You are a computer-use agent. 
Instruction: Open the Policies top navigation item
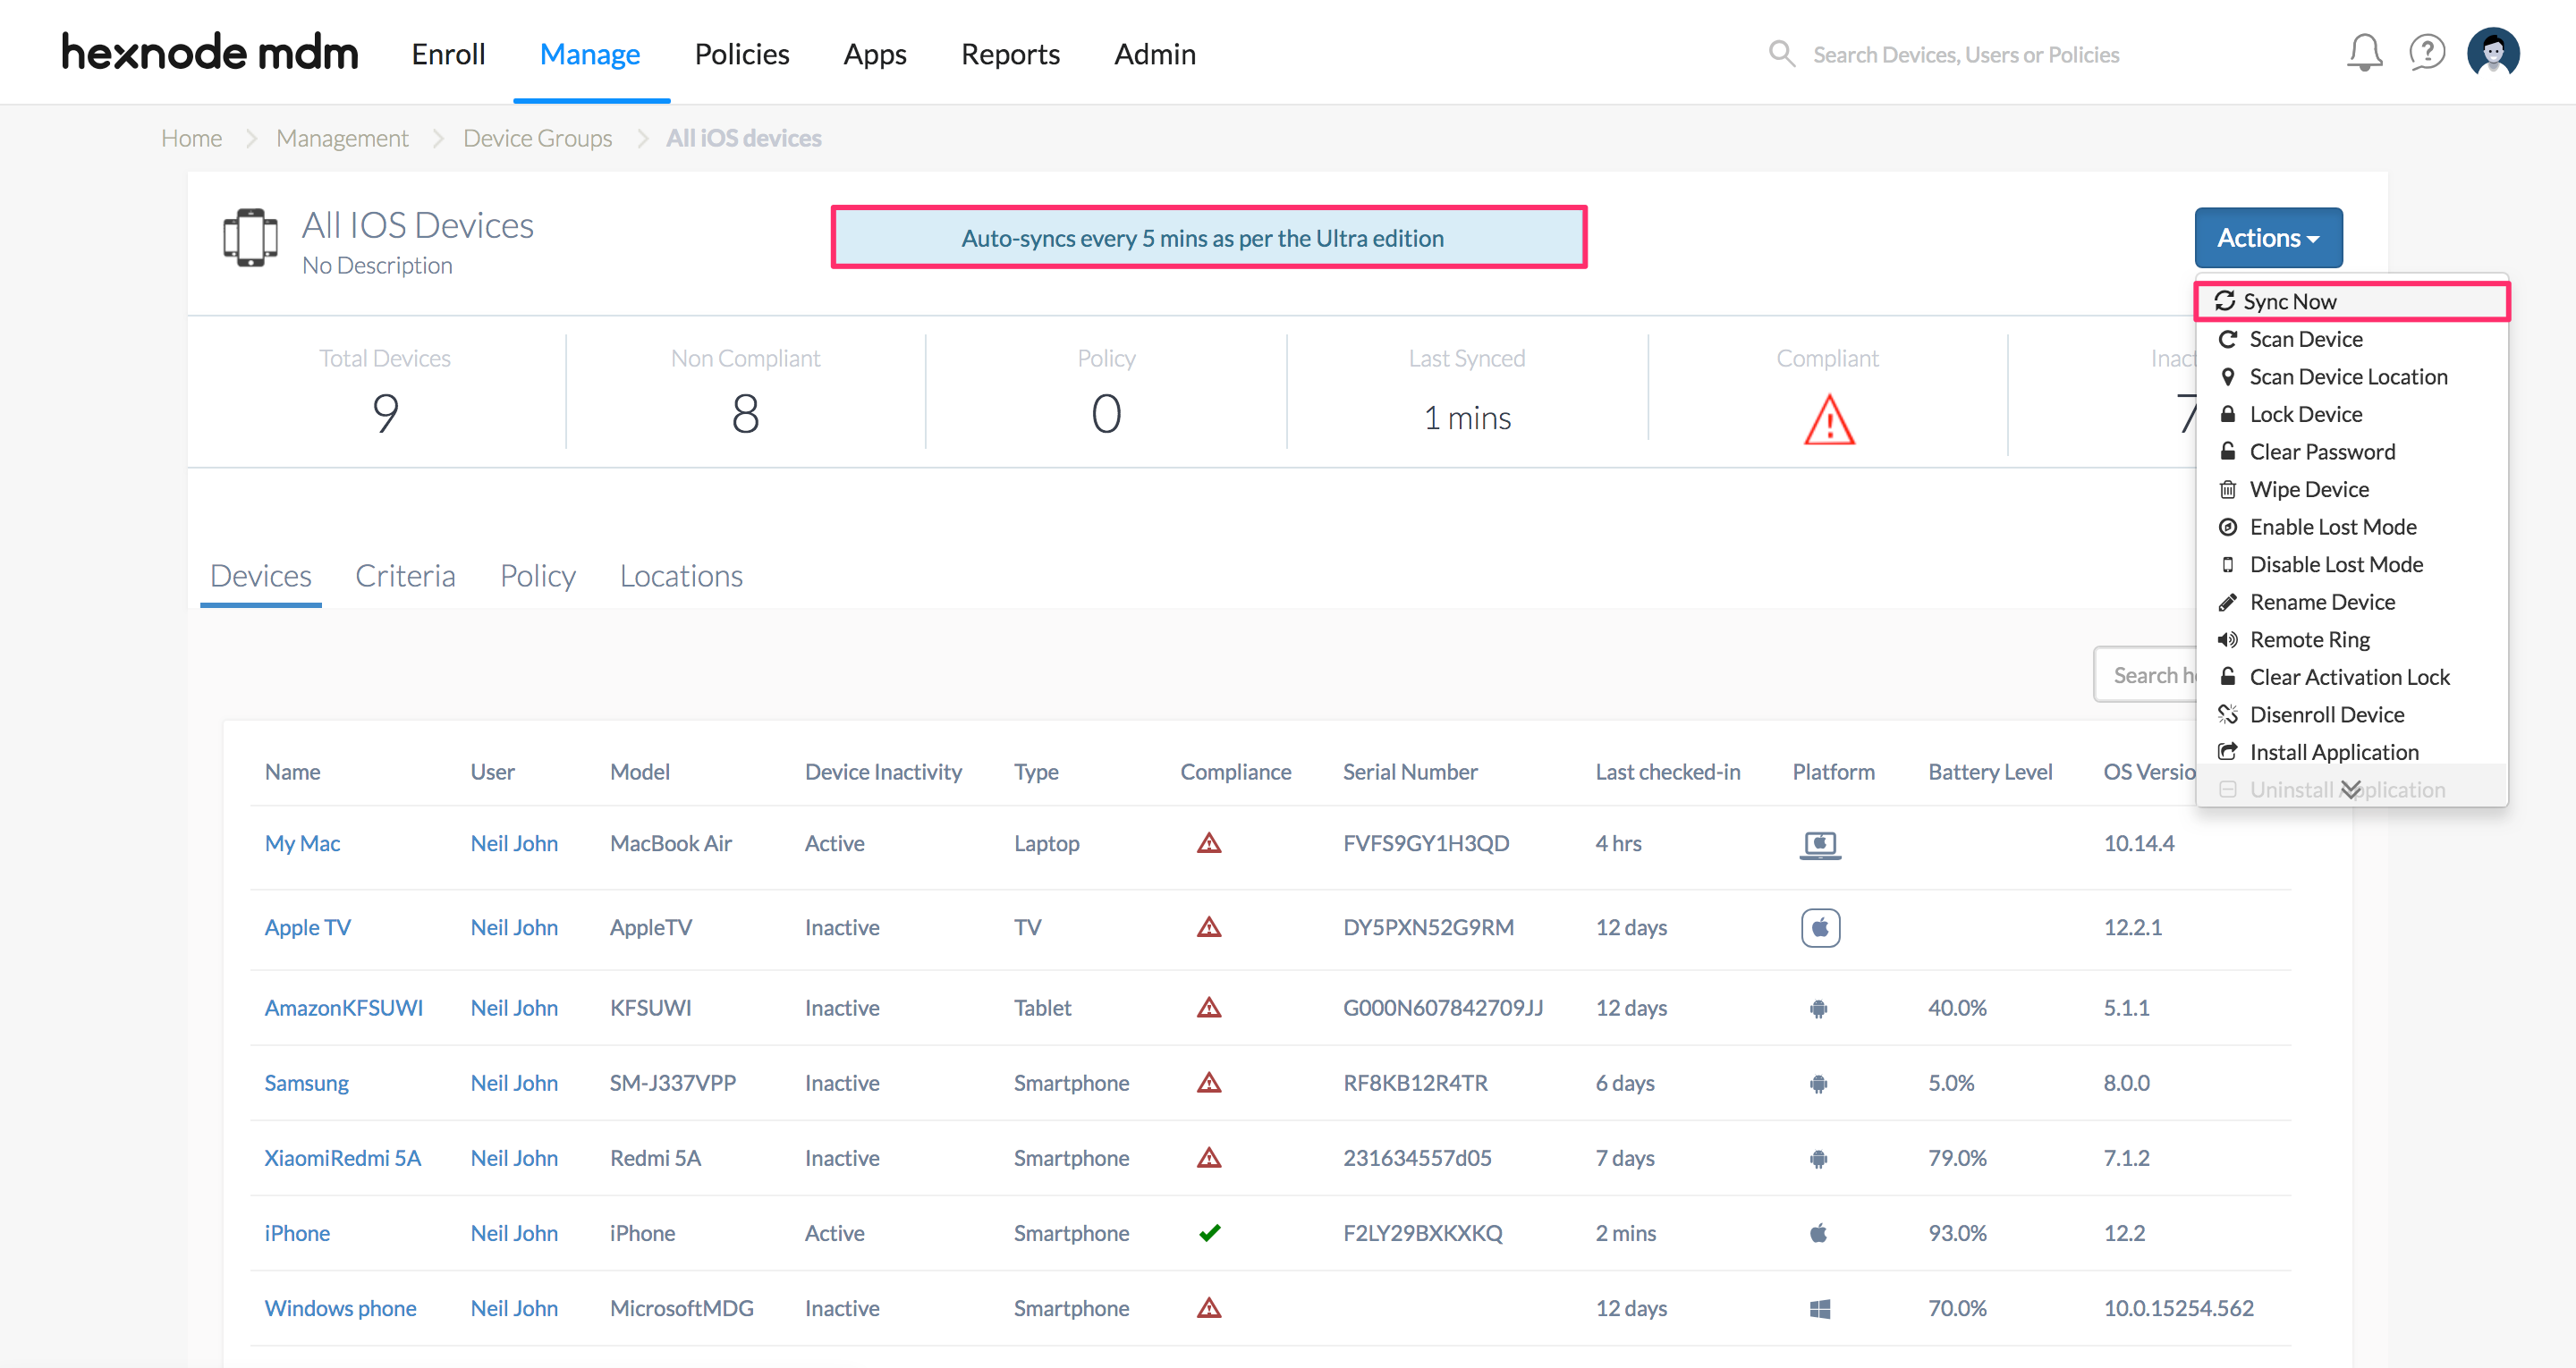coord(742,54)
